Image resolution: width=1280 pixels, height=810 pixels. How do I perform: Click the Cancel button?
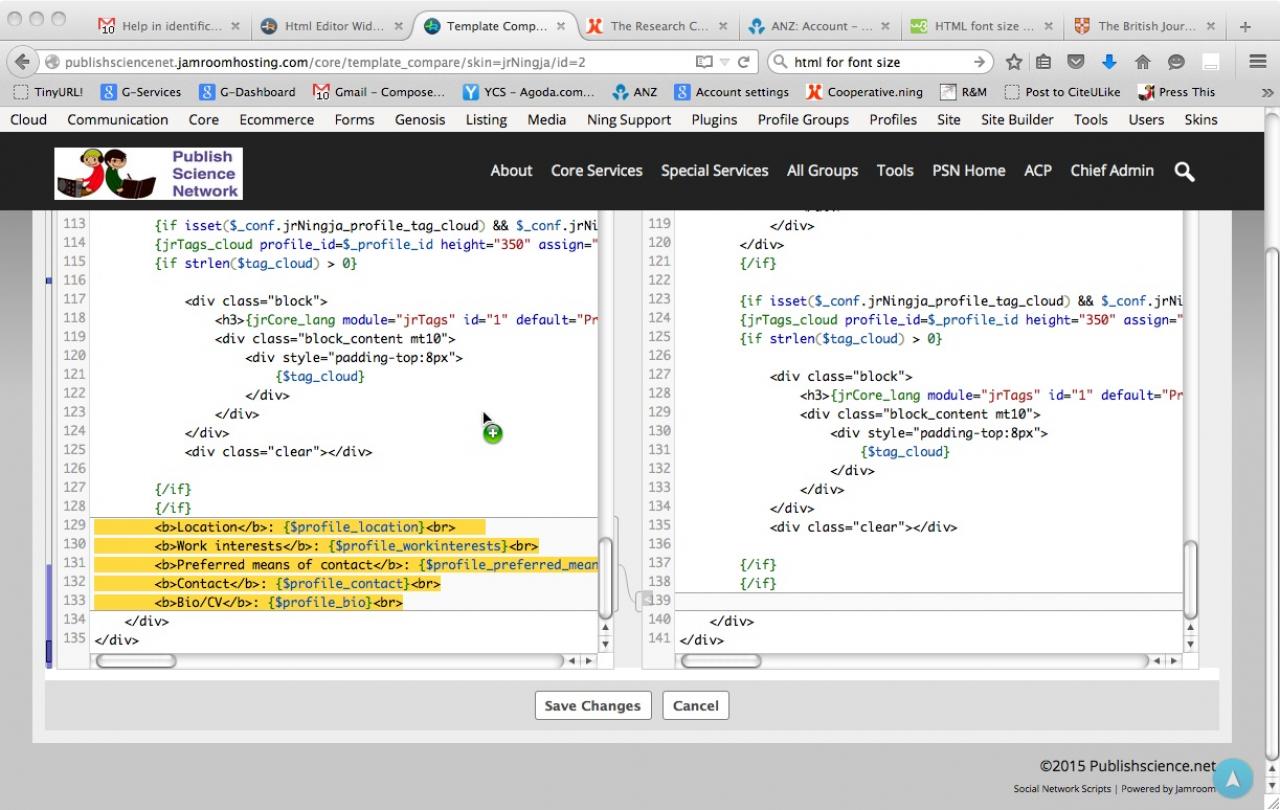click(695, 706)
